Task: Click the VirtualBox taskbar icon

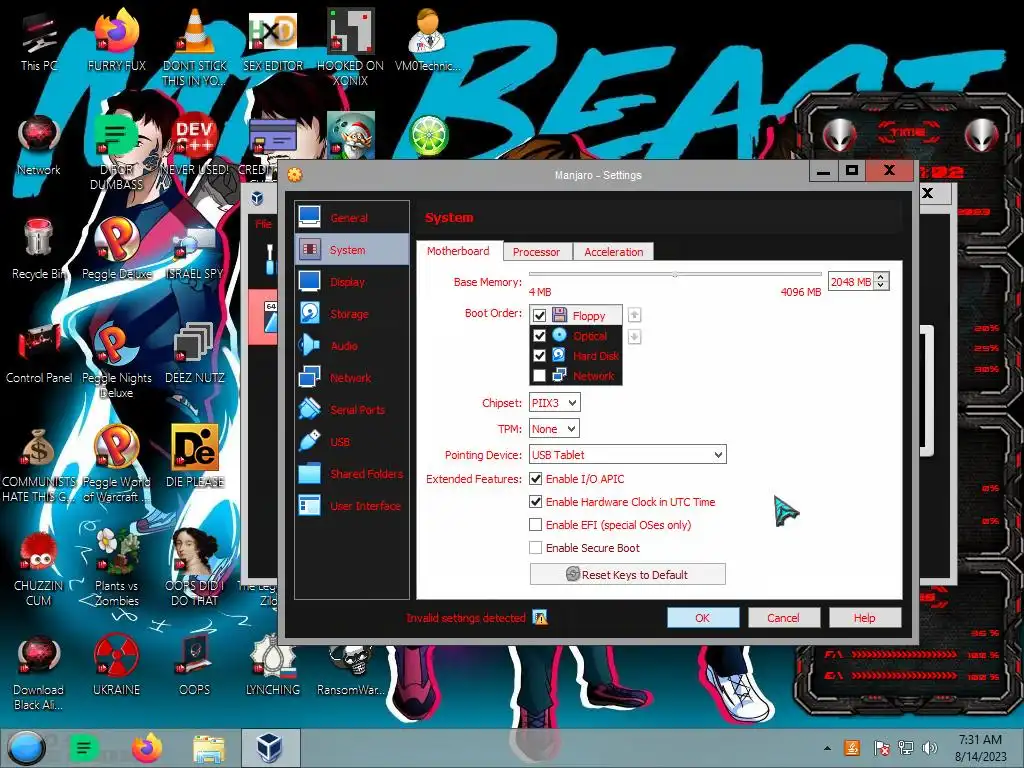Action: (x=270, y=748)
